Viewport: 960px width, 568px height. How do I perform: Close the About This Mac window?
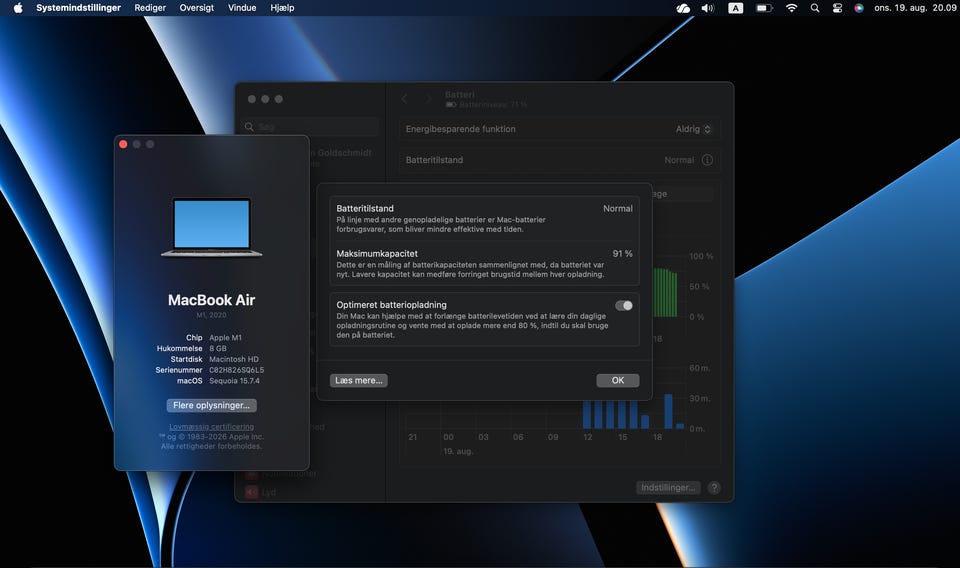[123, 144]
